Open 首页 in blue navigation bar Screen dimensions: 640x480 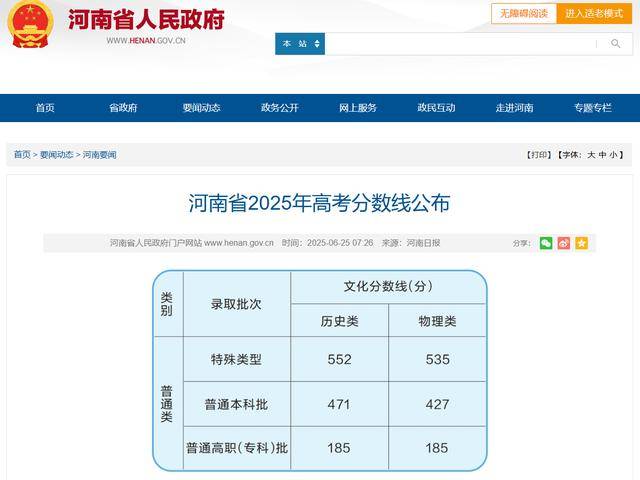[45, 108]
